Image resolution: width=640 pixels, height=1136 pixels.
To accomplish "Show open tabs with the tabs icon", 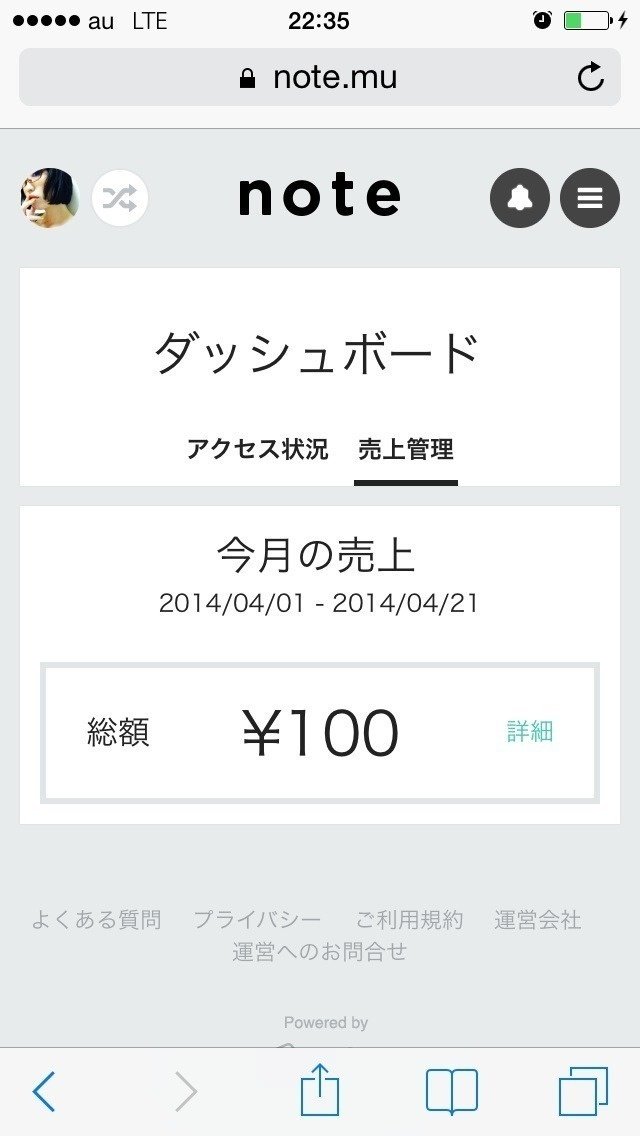I will [x=586, y=1090].
